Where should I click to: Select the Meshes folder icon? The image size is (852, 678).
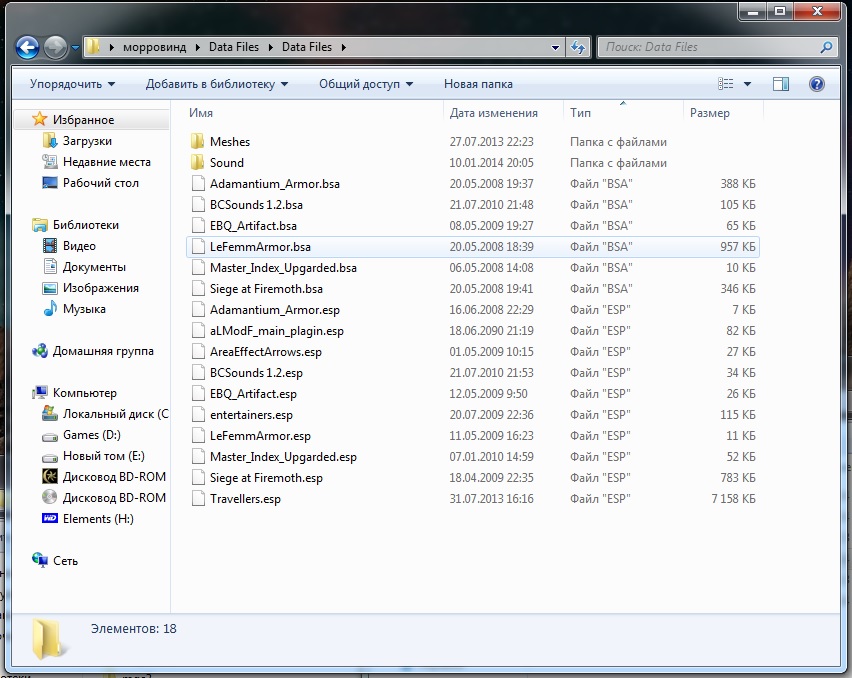pyautogui.click(x=197, y=141)
